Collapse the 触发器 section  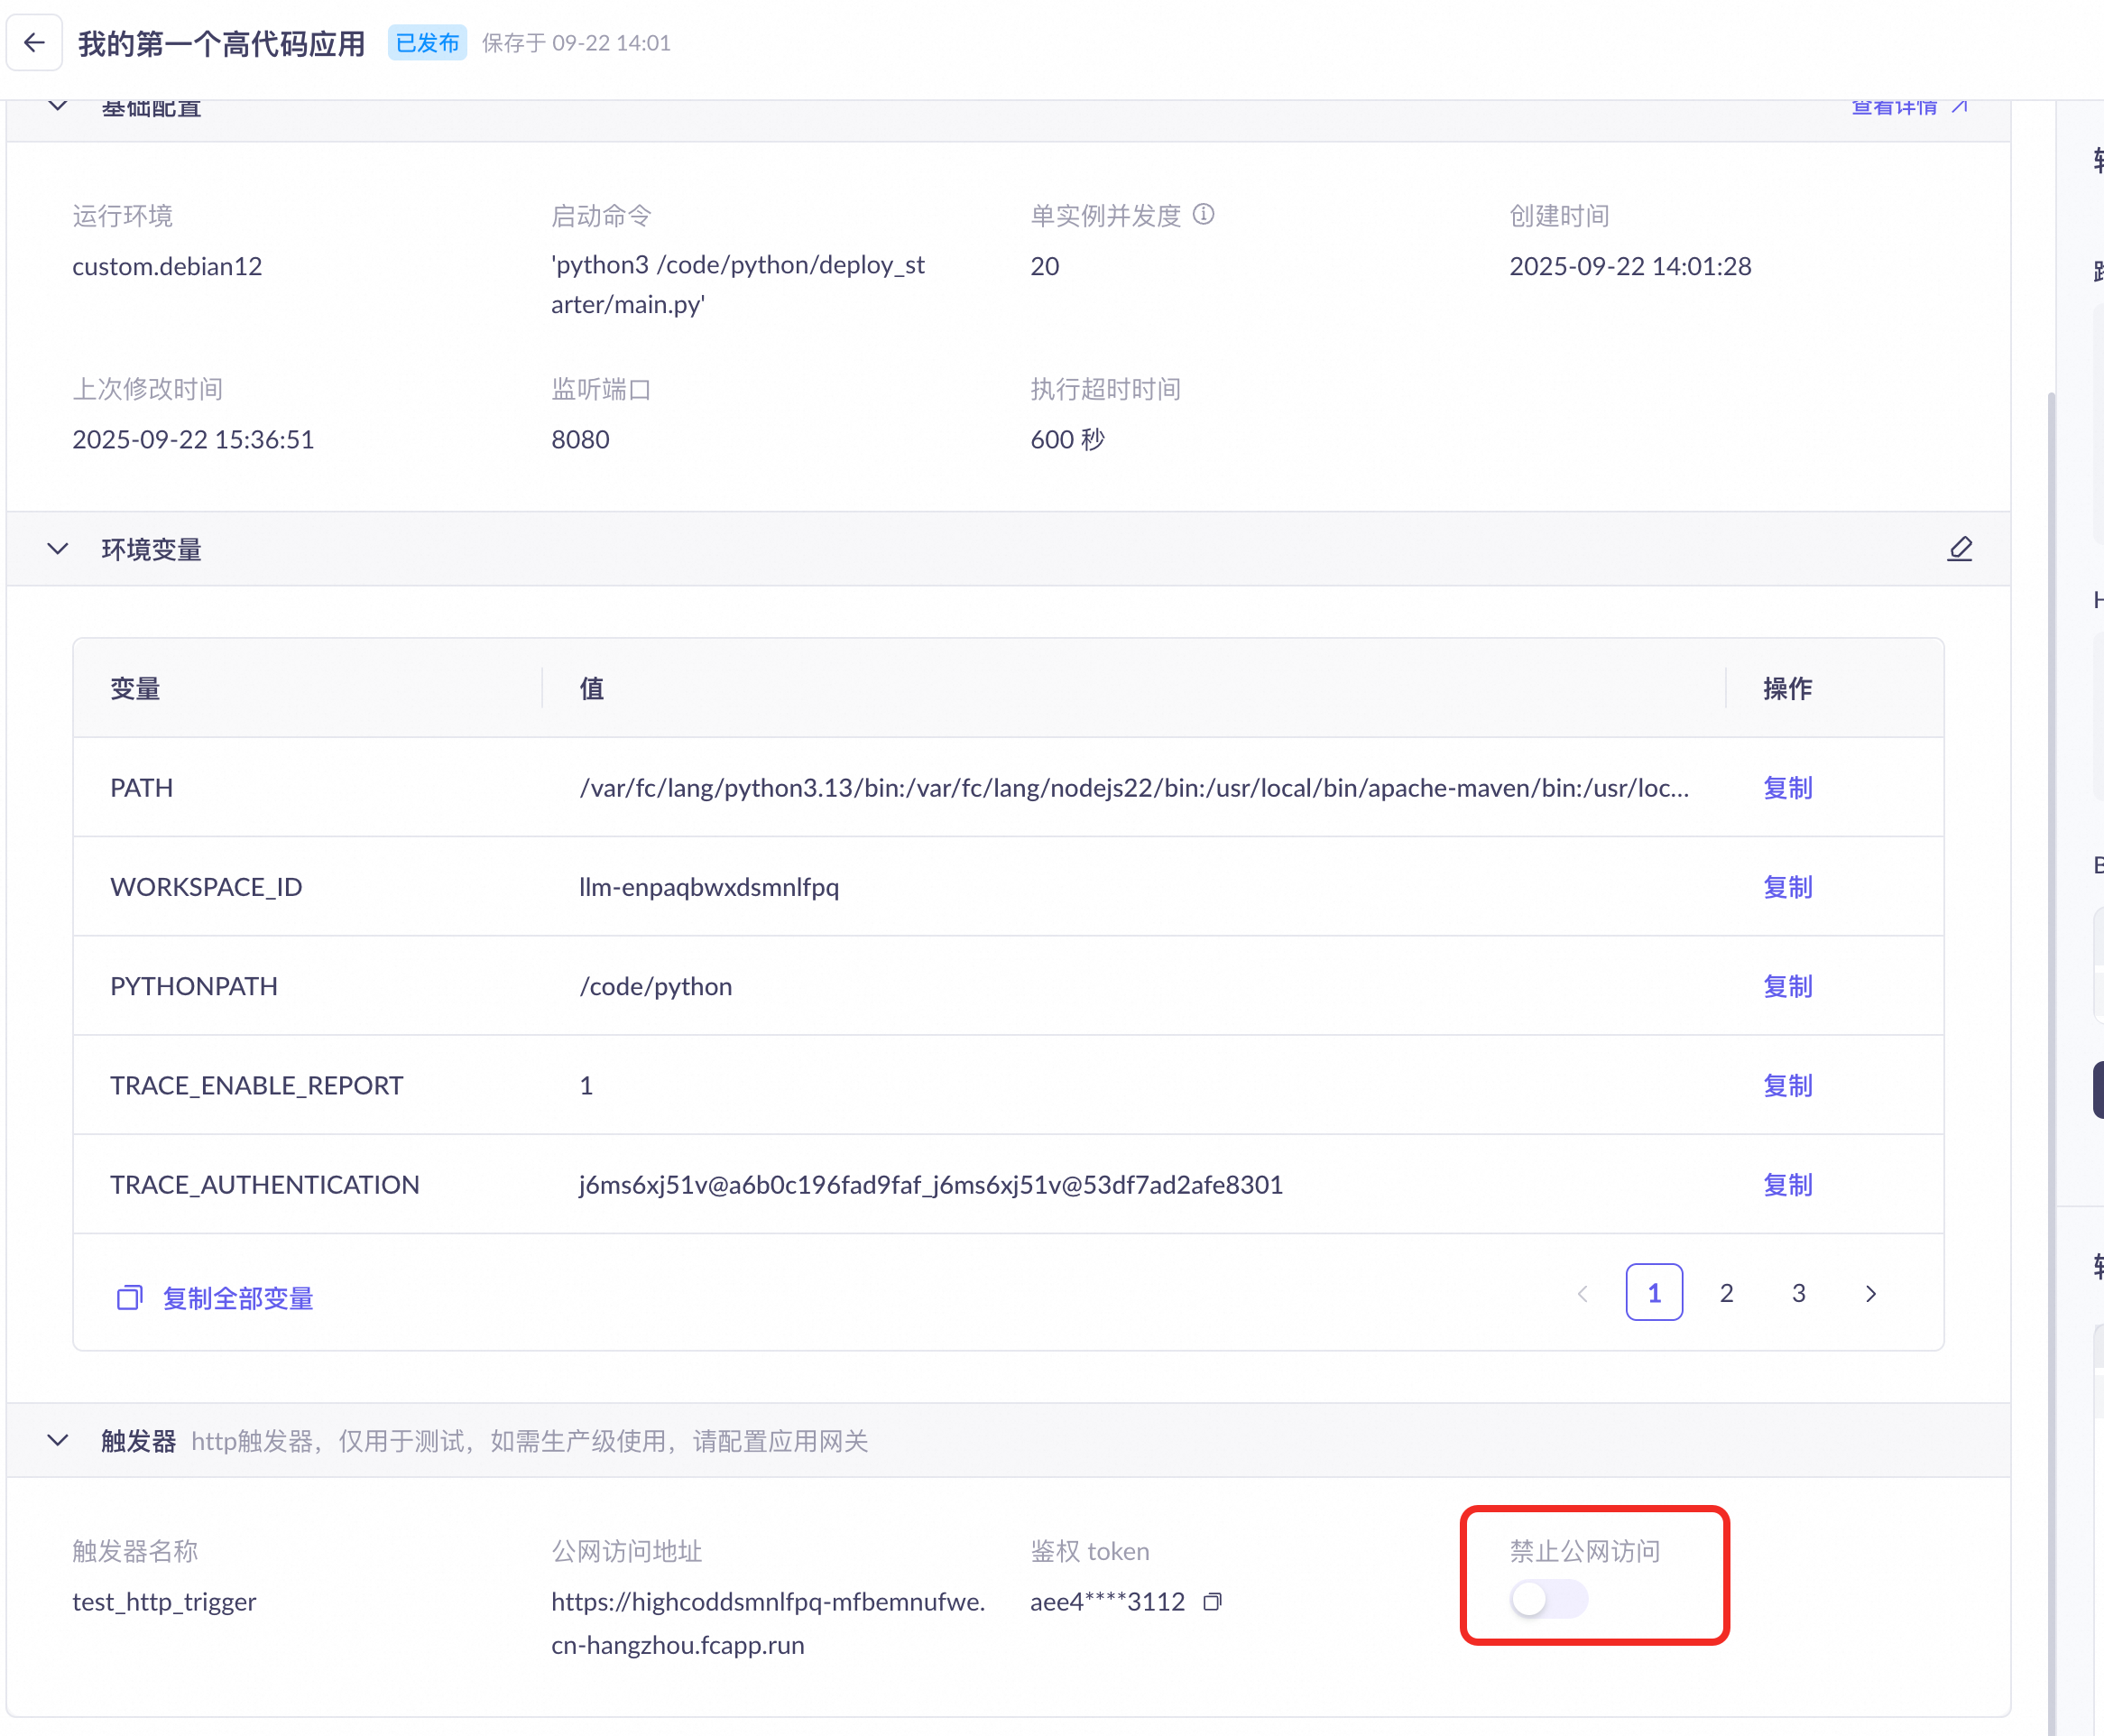pos(58,1440)
